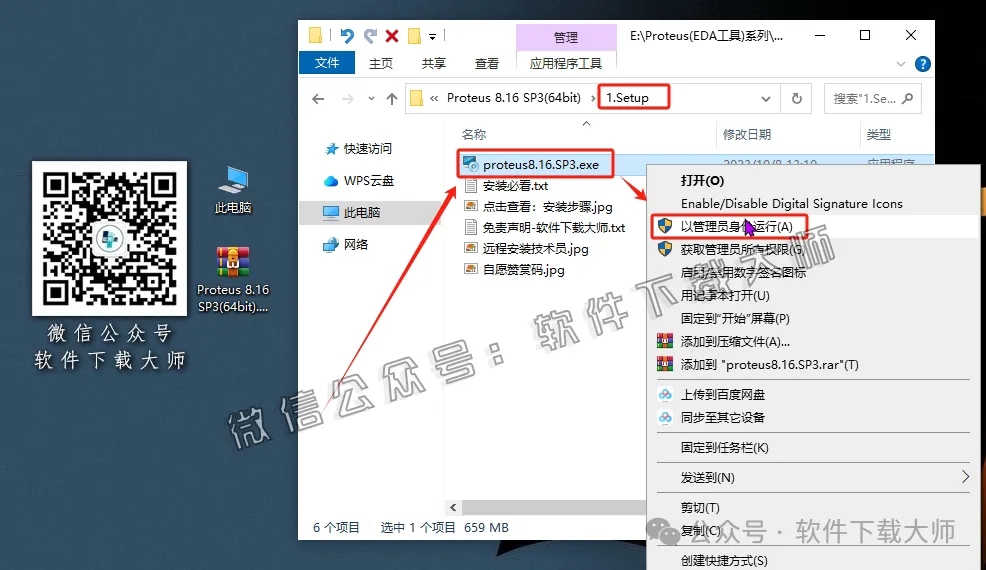Select the proteus8.16.SP3.exe file
Viewport: 986px width, 570px height.
tap(540, 165)
